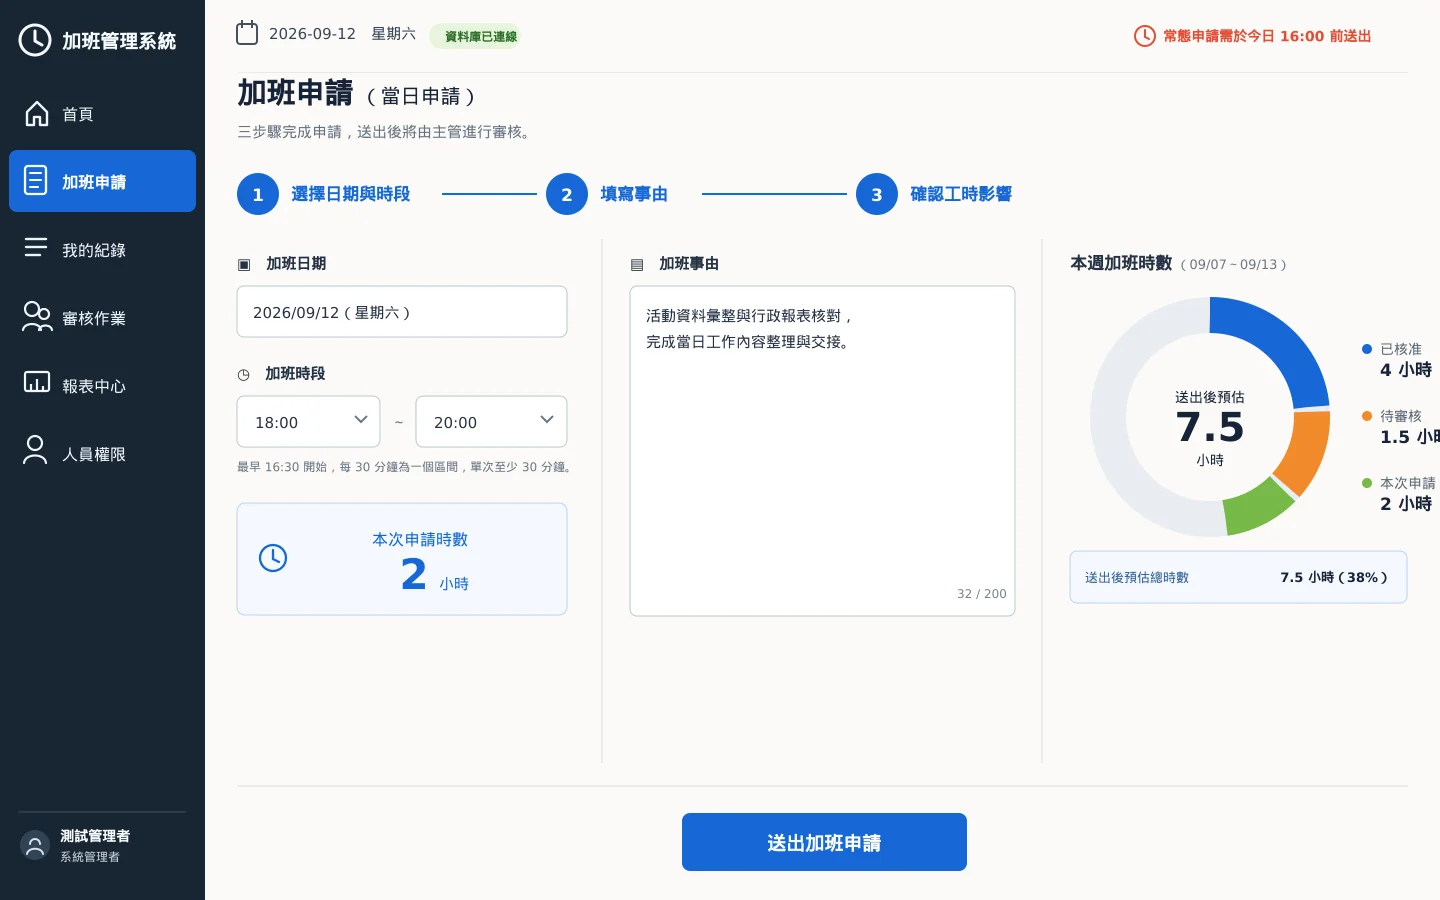The height and width of the screenshot is (900, 1440).
Task: Open the 20:00 end time dropdown
Action: 491,422
